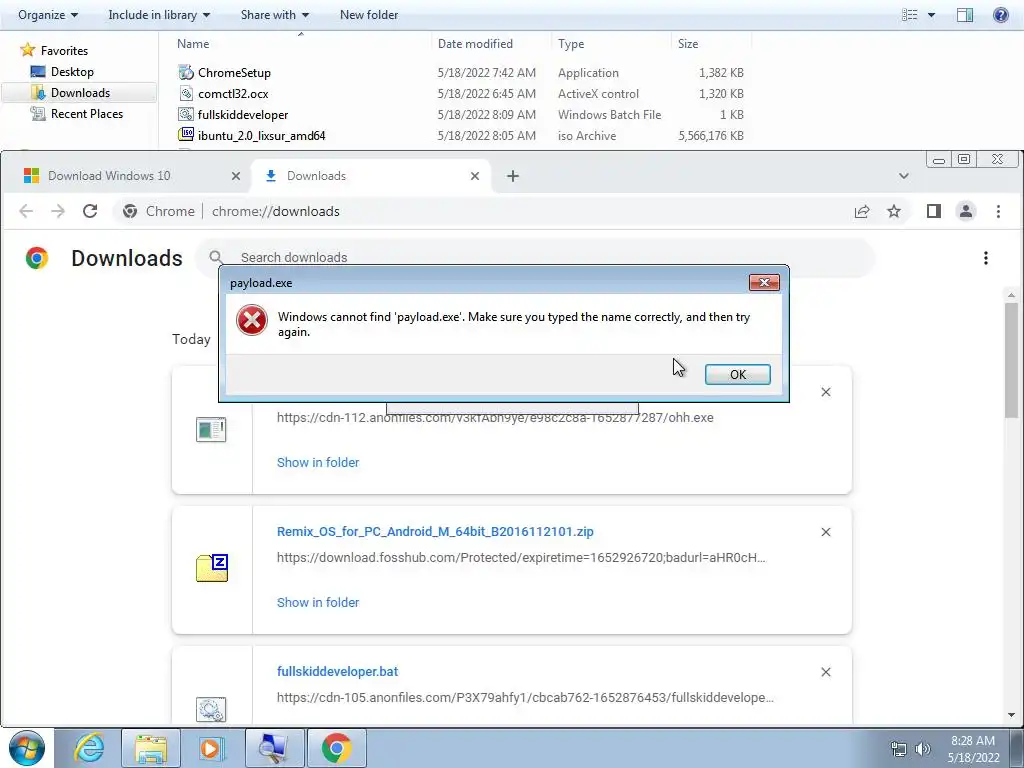Bookmark this page with the star icon
The image size is (1024, 768).
coord(893,211)
